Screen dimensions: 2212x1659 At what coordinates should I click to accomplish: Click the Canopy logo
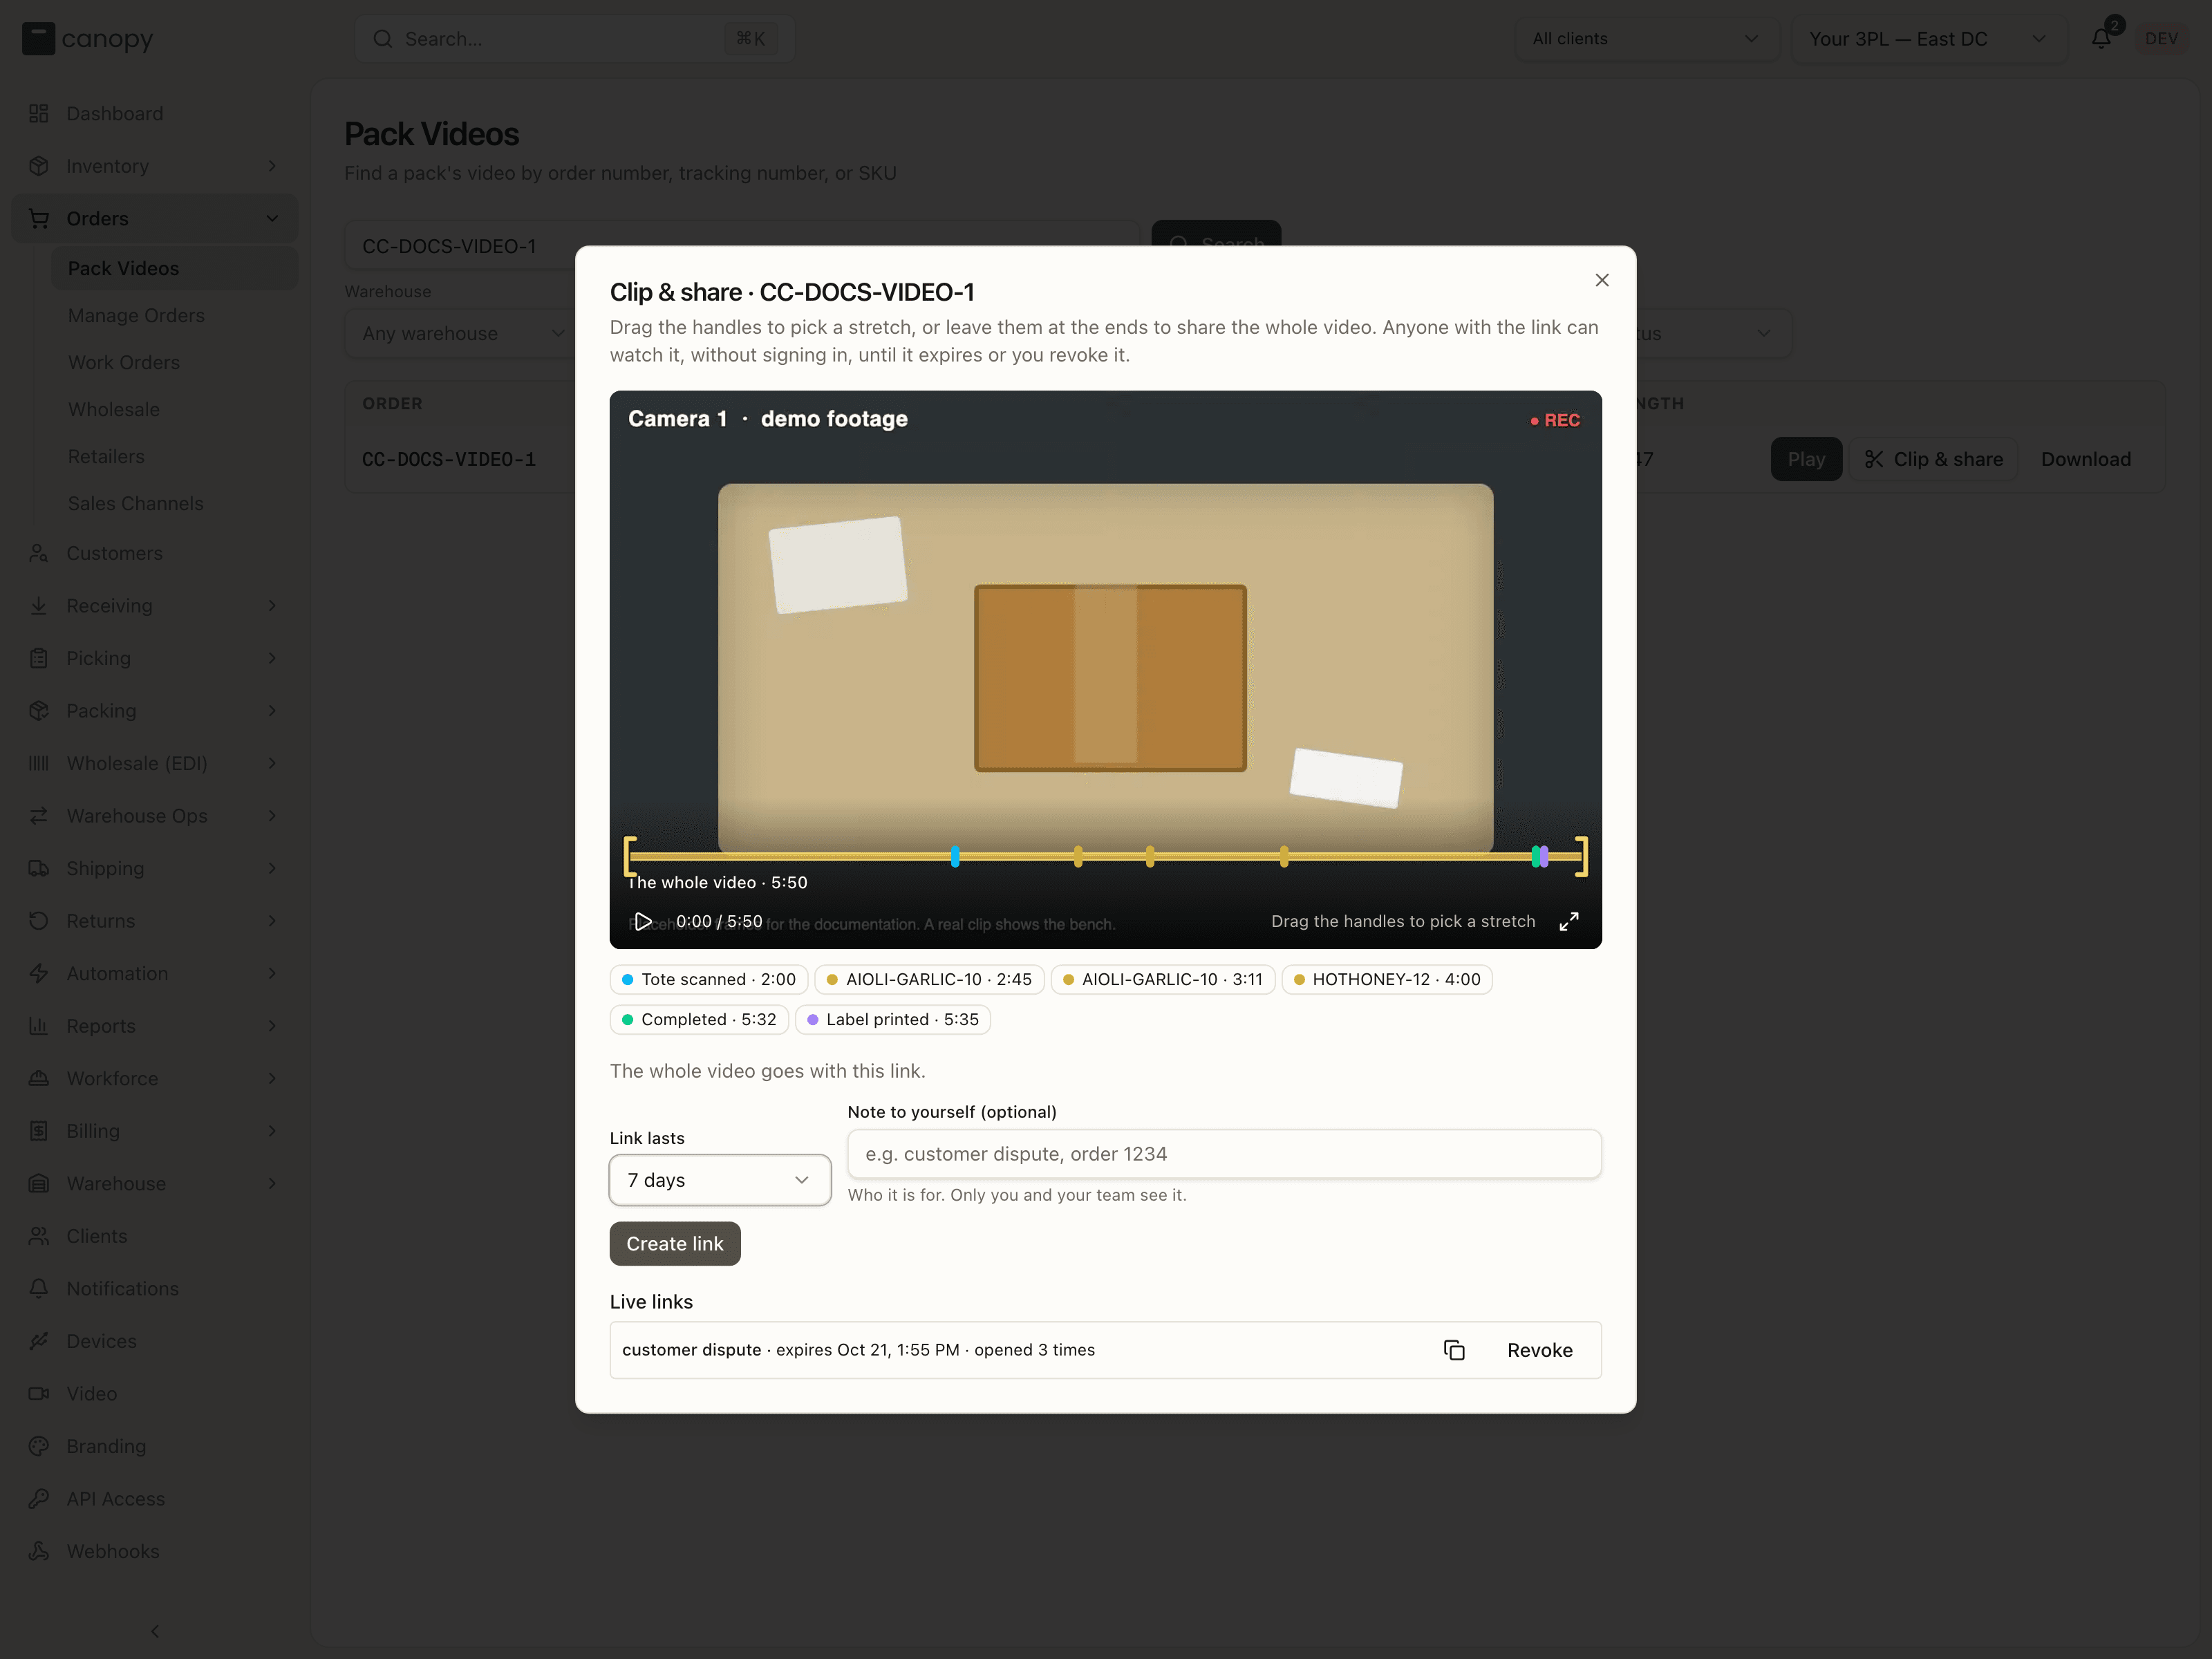[88, 39]
